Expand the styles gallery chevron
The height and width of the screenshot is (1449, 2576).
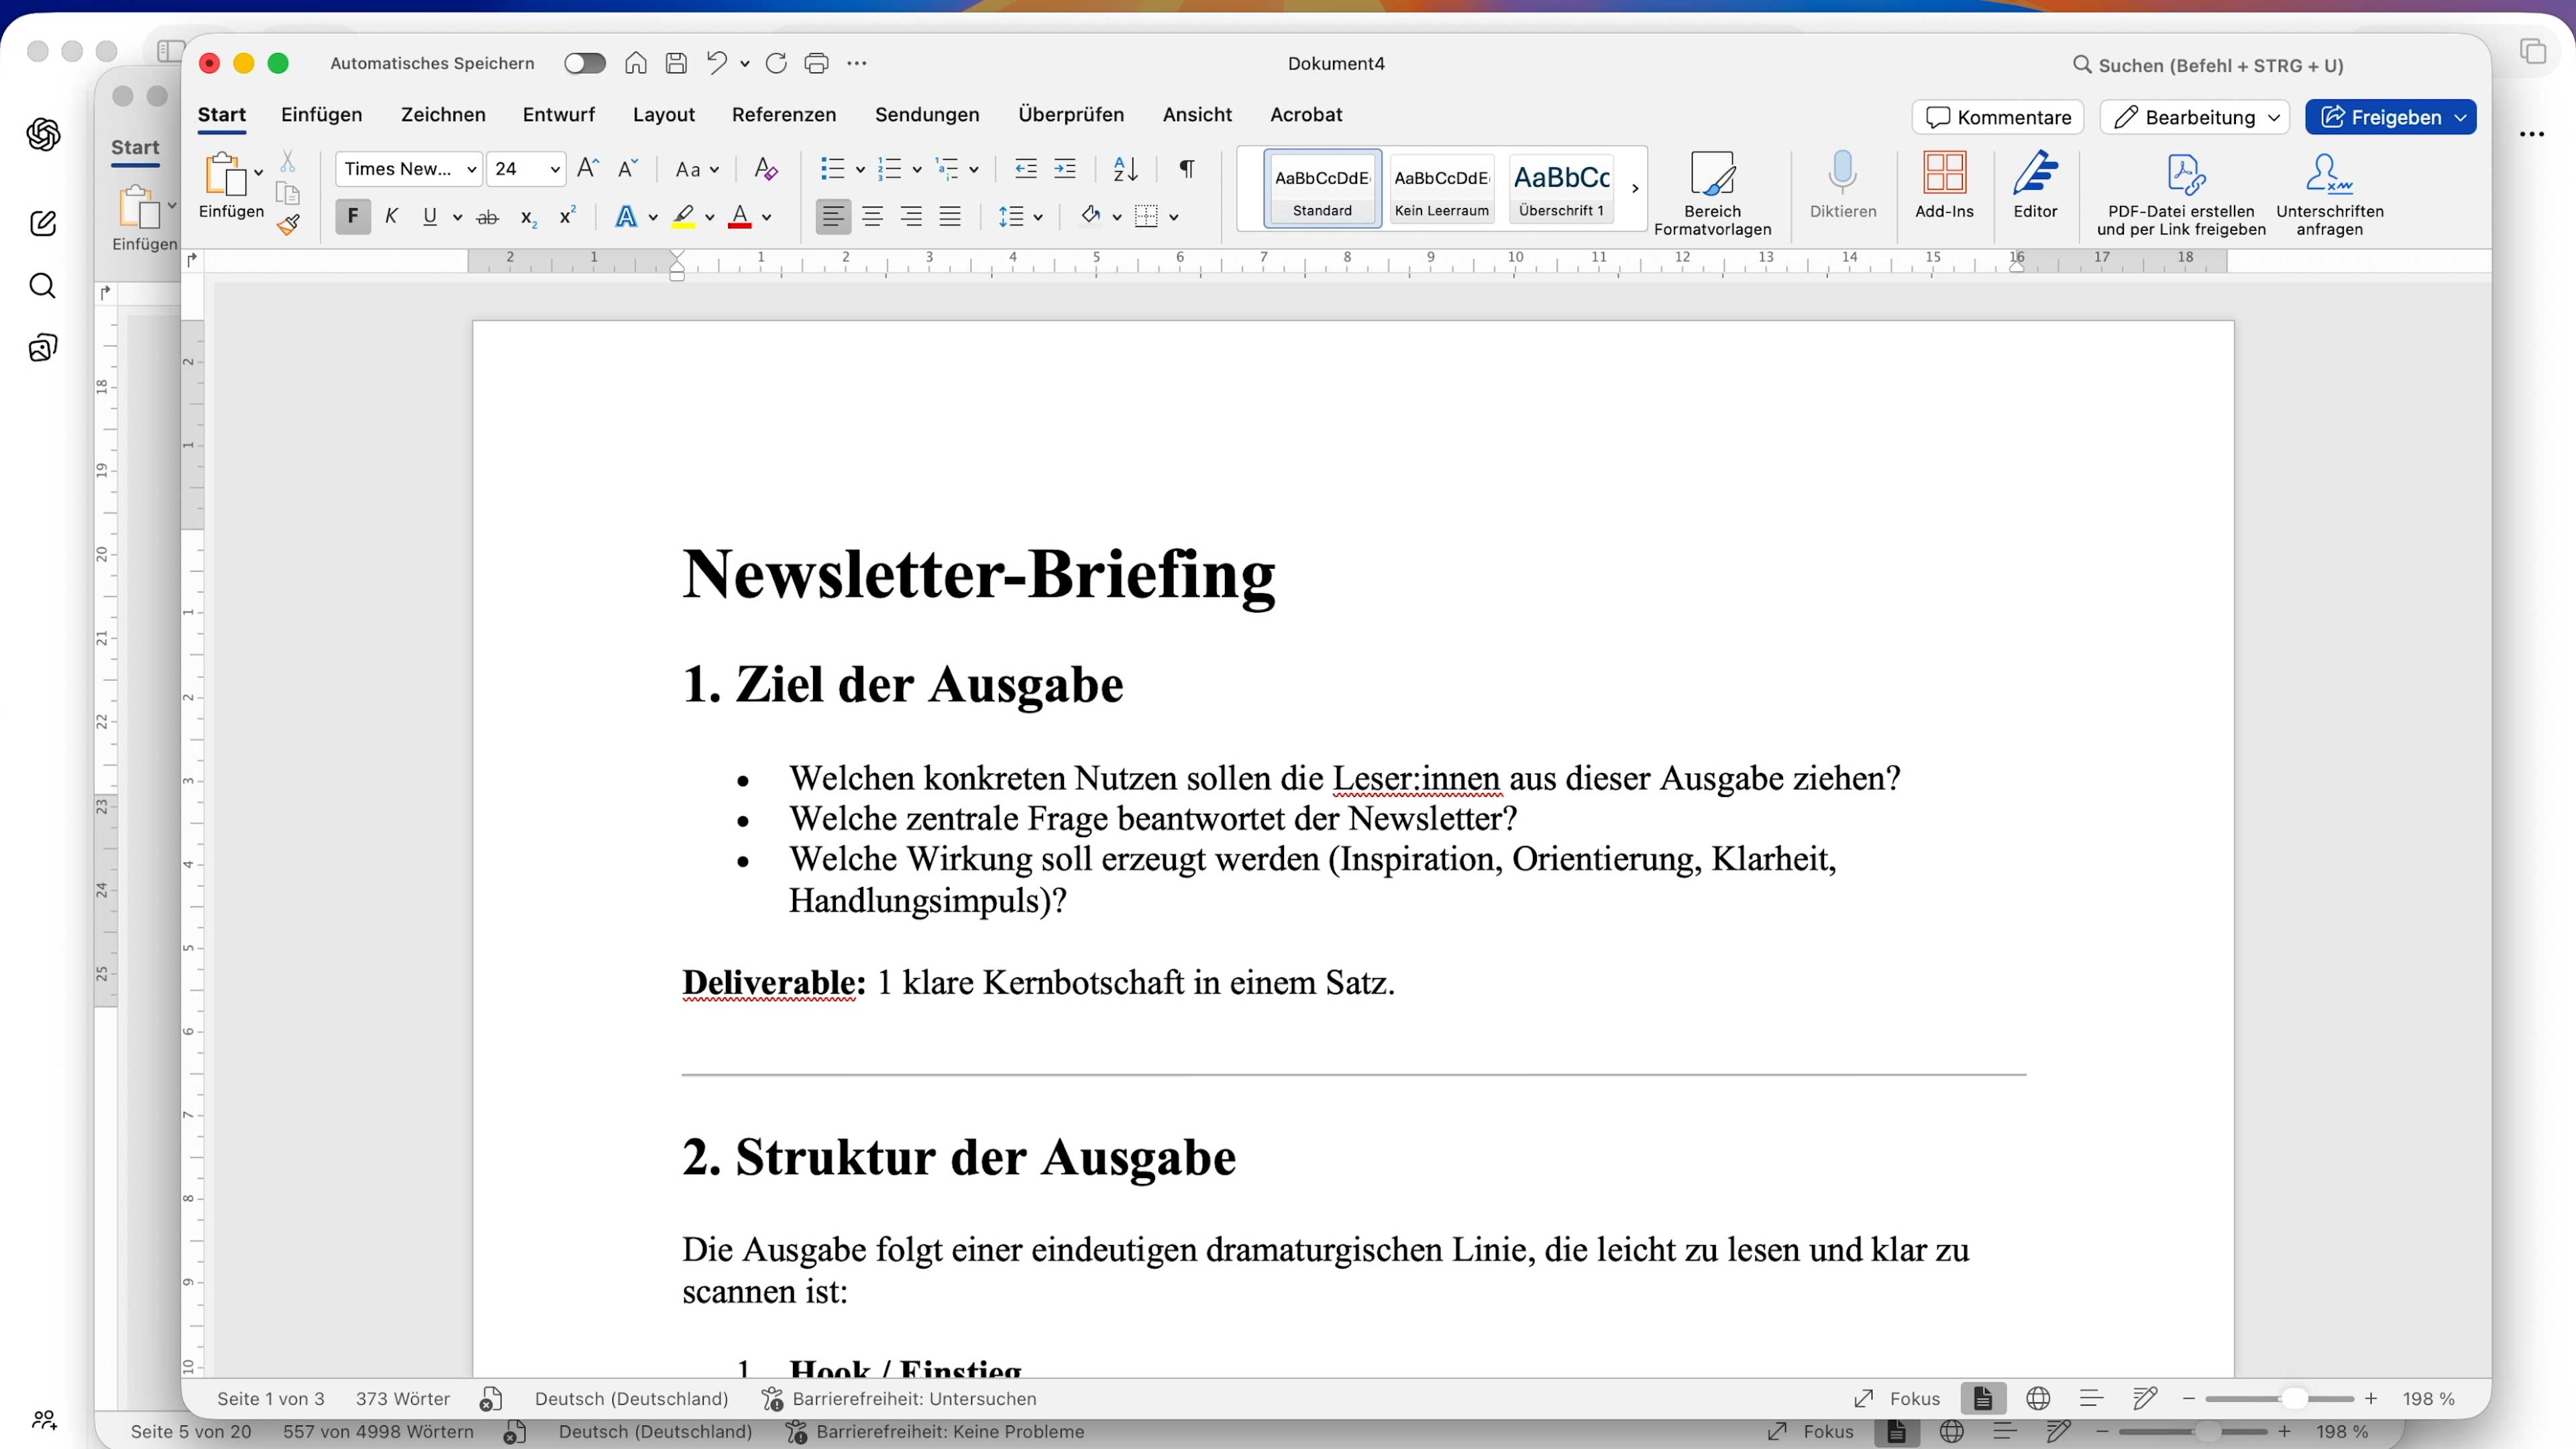[1634, 188]
